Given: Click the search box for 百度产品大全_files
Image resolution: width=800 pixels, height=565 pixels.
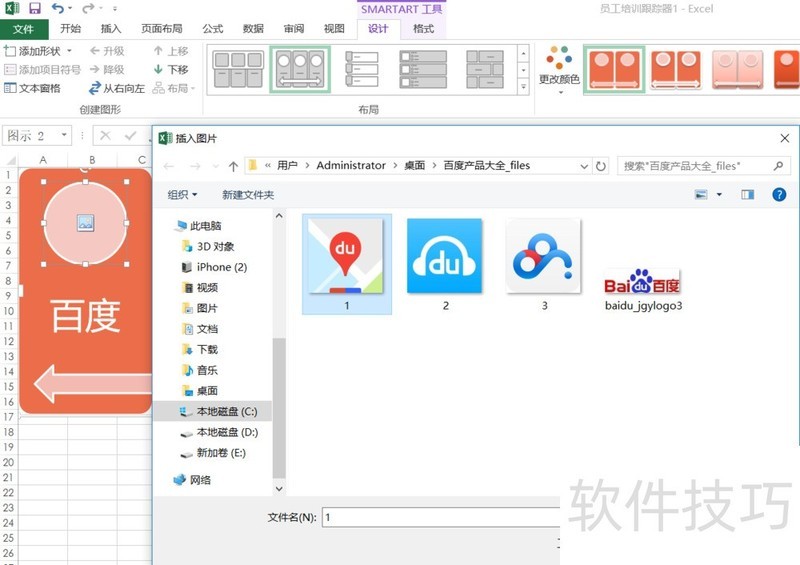Looking at the screenshot, I should point(704,166).
